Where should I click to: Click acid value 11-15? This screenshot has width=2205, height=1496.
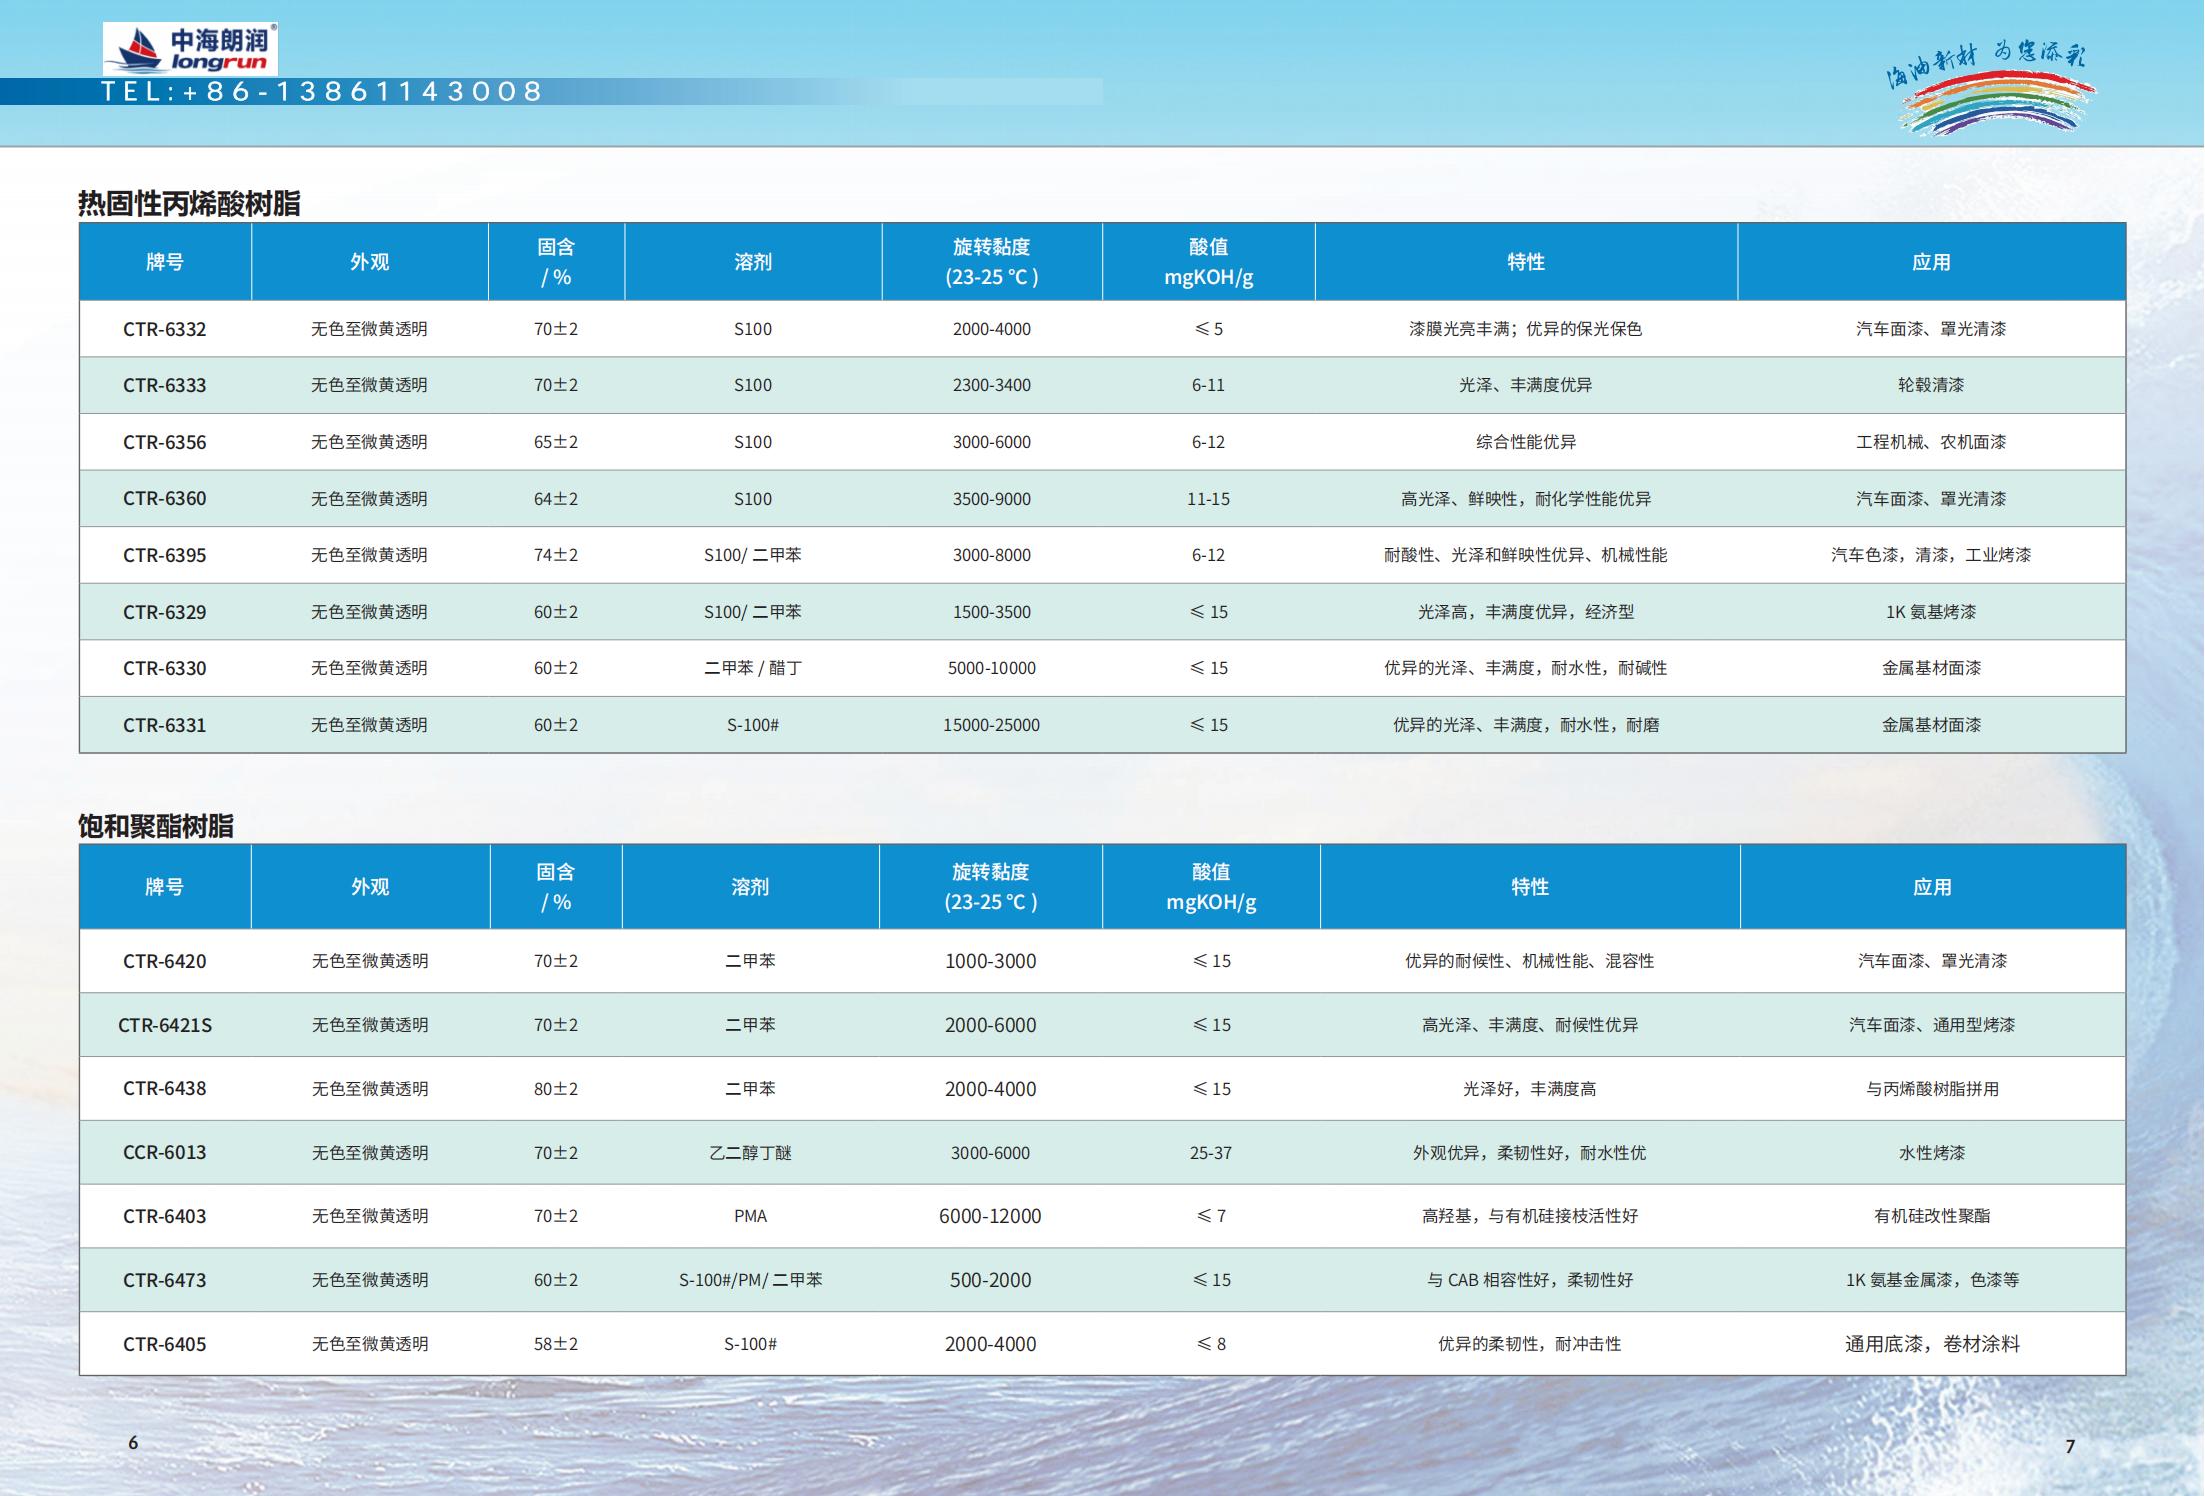[1208, 499]
